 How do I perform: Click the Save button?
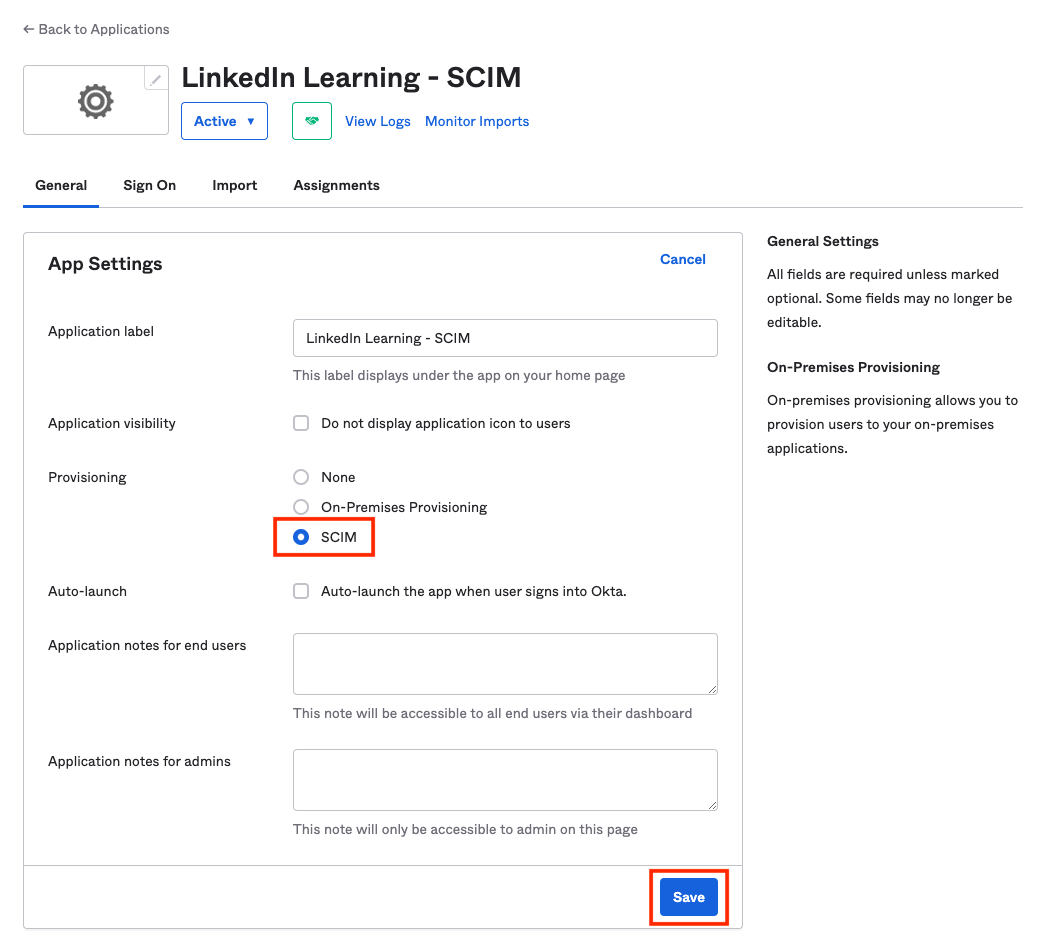[688, 897]
